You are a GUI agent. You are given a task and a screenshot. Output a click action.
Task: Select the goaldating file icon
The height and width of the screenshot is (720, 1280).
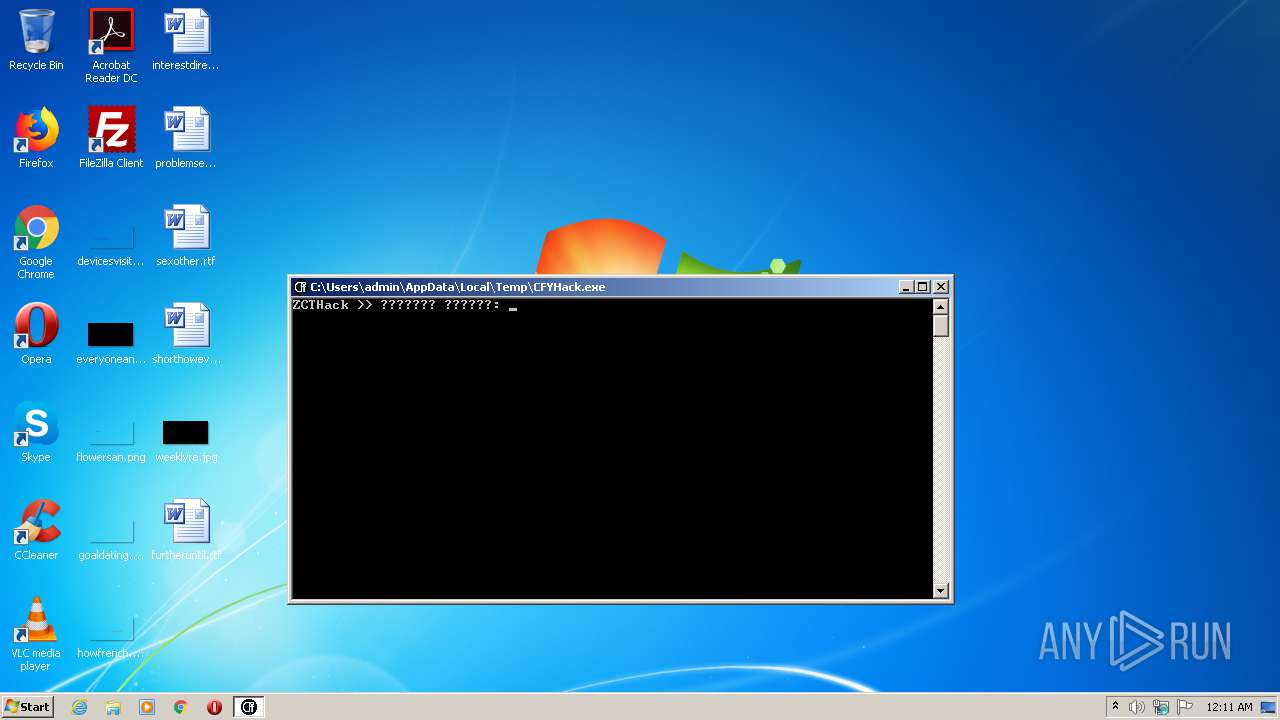point(111,538)
